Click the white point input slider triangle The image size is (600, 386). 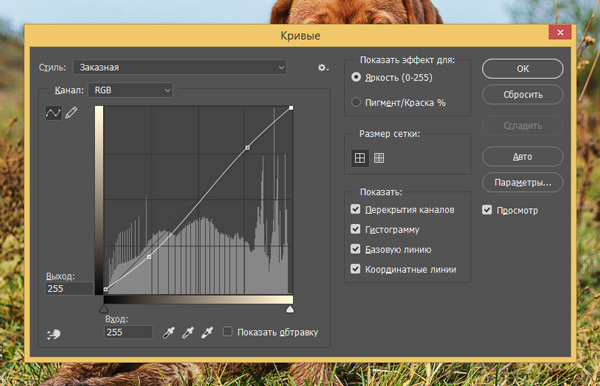pos(290,309)
